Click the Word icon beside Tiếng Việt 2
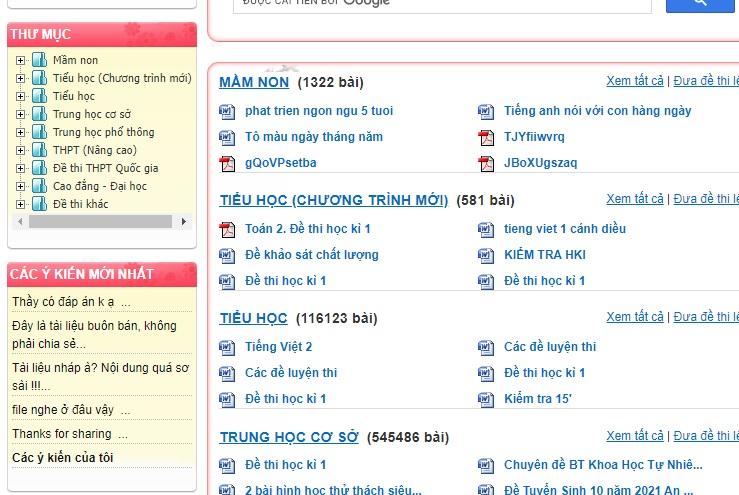739x495 pixels. point(227,347)
